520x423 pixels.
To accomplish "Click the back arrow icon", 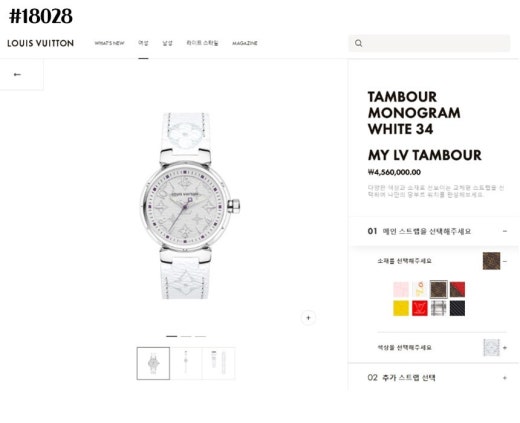I will pyautogui.click(x=17, y=74).
